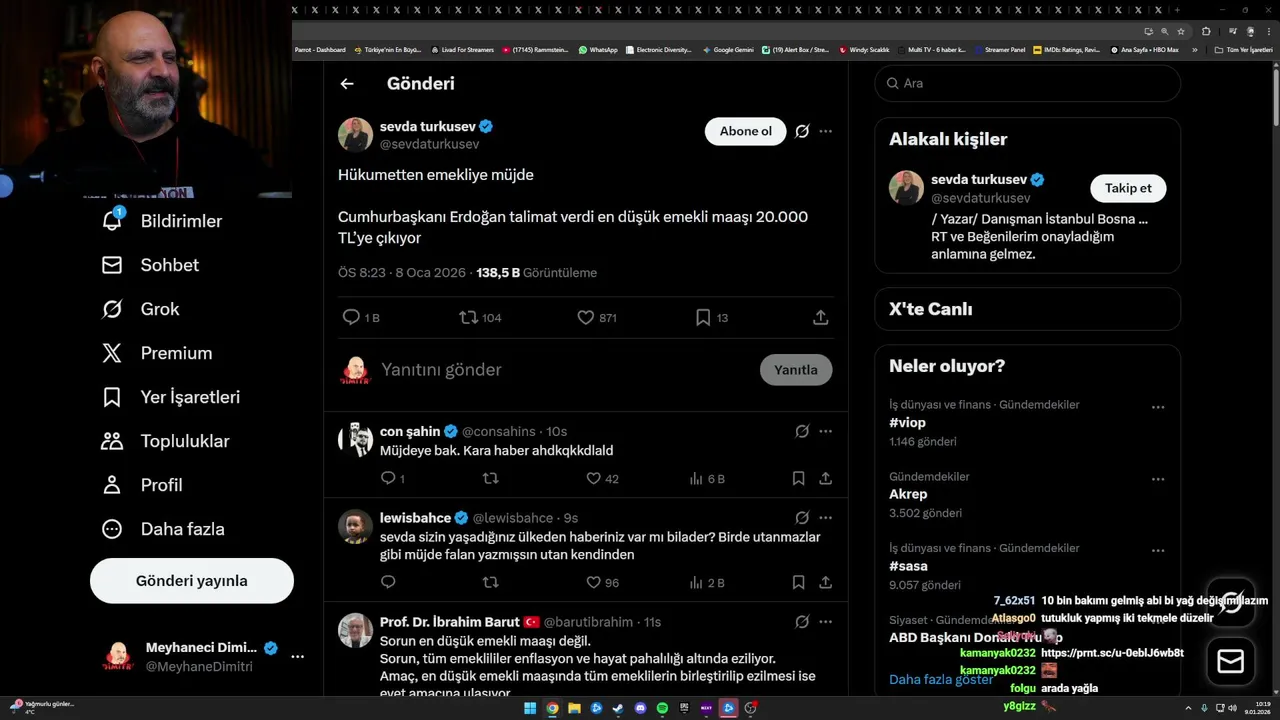Open WhatsApp bookmark in bookmarks bar
The height and width of the screenshot is (720, 1280).
[598, 49]
